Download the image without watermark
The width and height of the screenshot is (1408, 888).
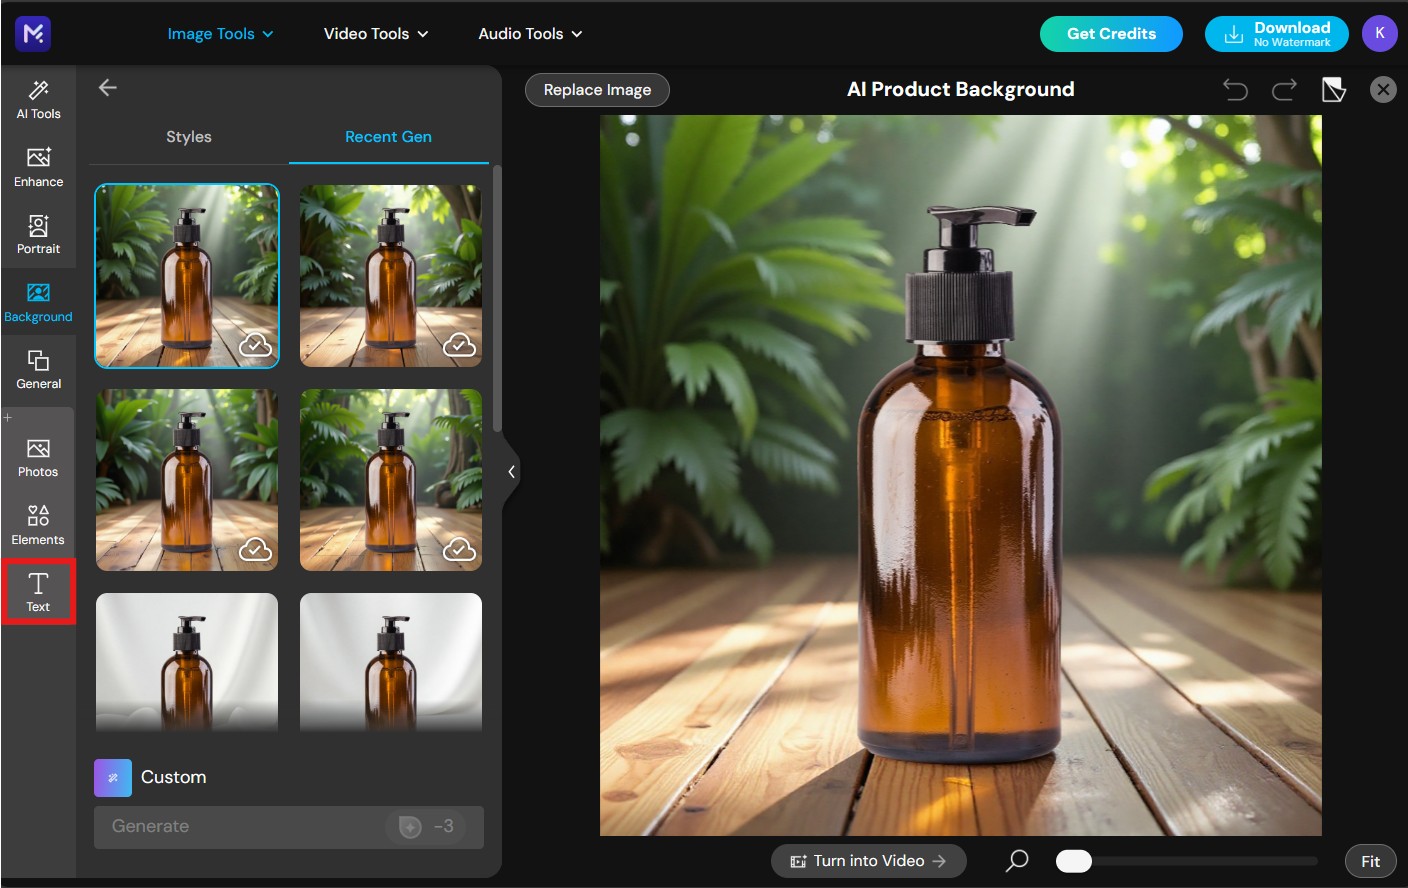tap(1276, 34)
